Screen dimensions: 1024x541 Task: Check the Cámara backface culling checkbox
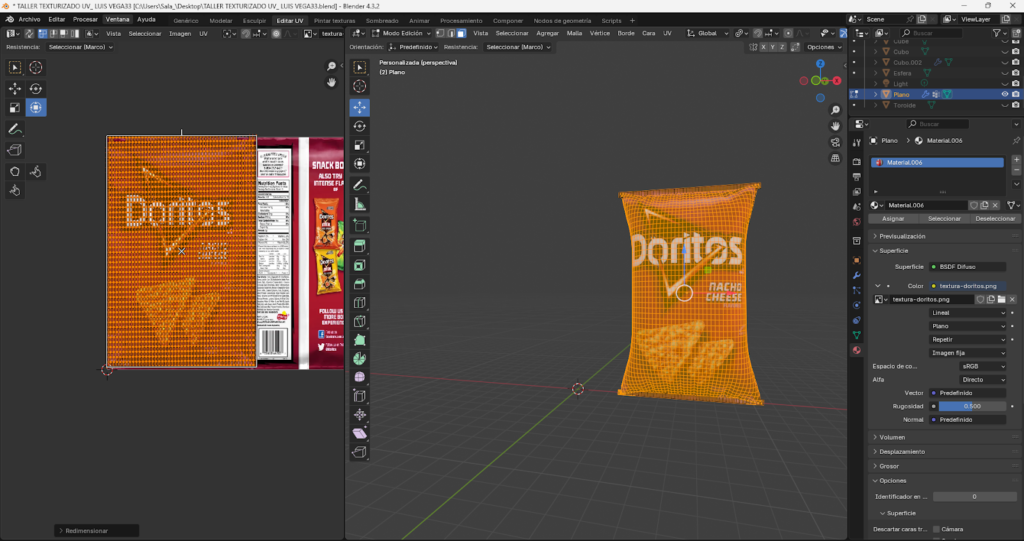[x=936, y=529]
